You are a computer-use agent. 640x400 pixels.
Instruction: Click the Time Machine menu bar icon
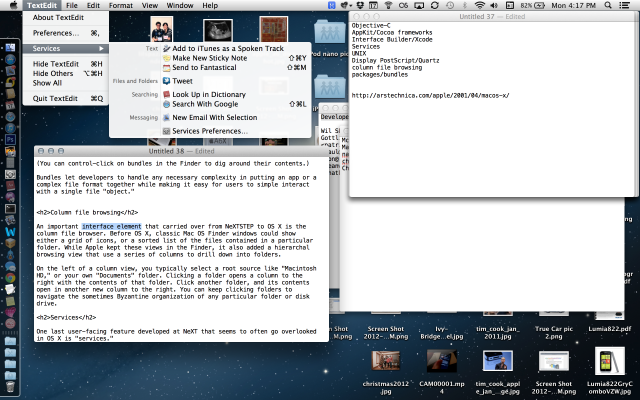450,5
